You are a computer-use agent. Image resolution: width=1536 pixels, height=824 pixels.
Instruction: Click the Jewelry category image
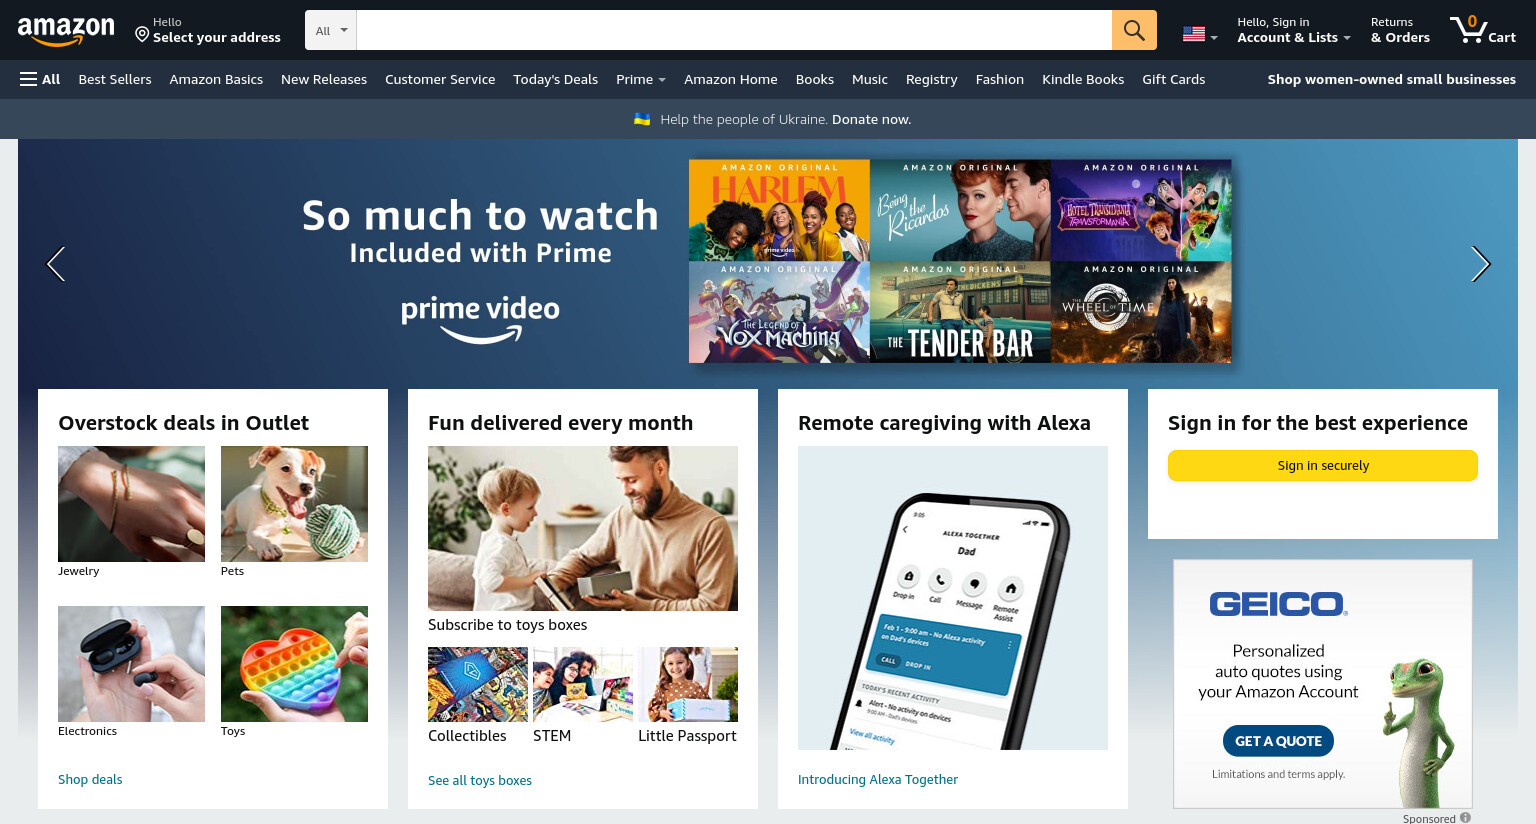pos(131,504)
